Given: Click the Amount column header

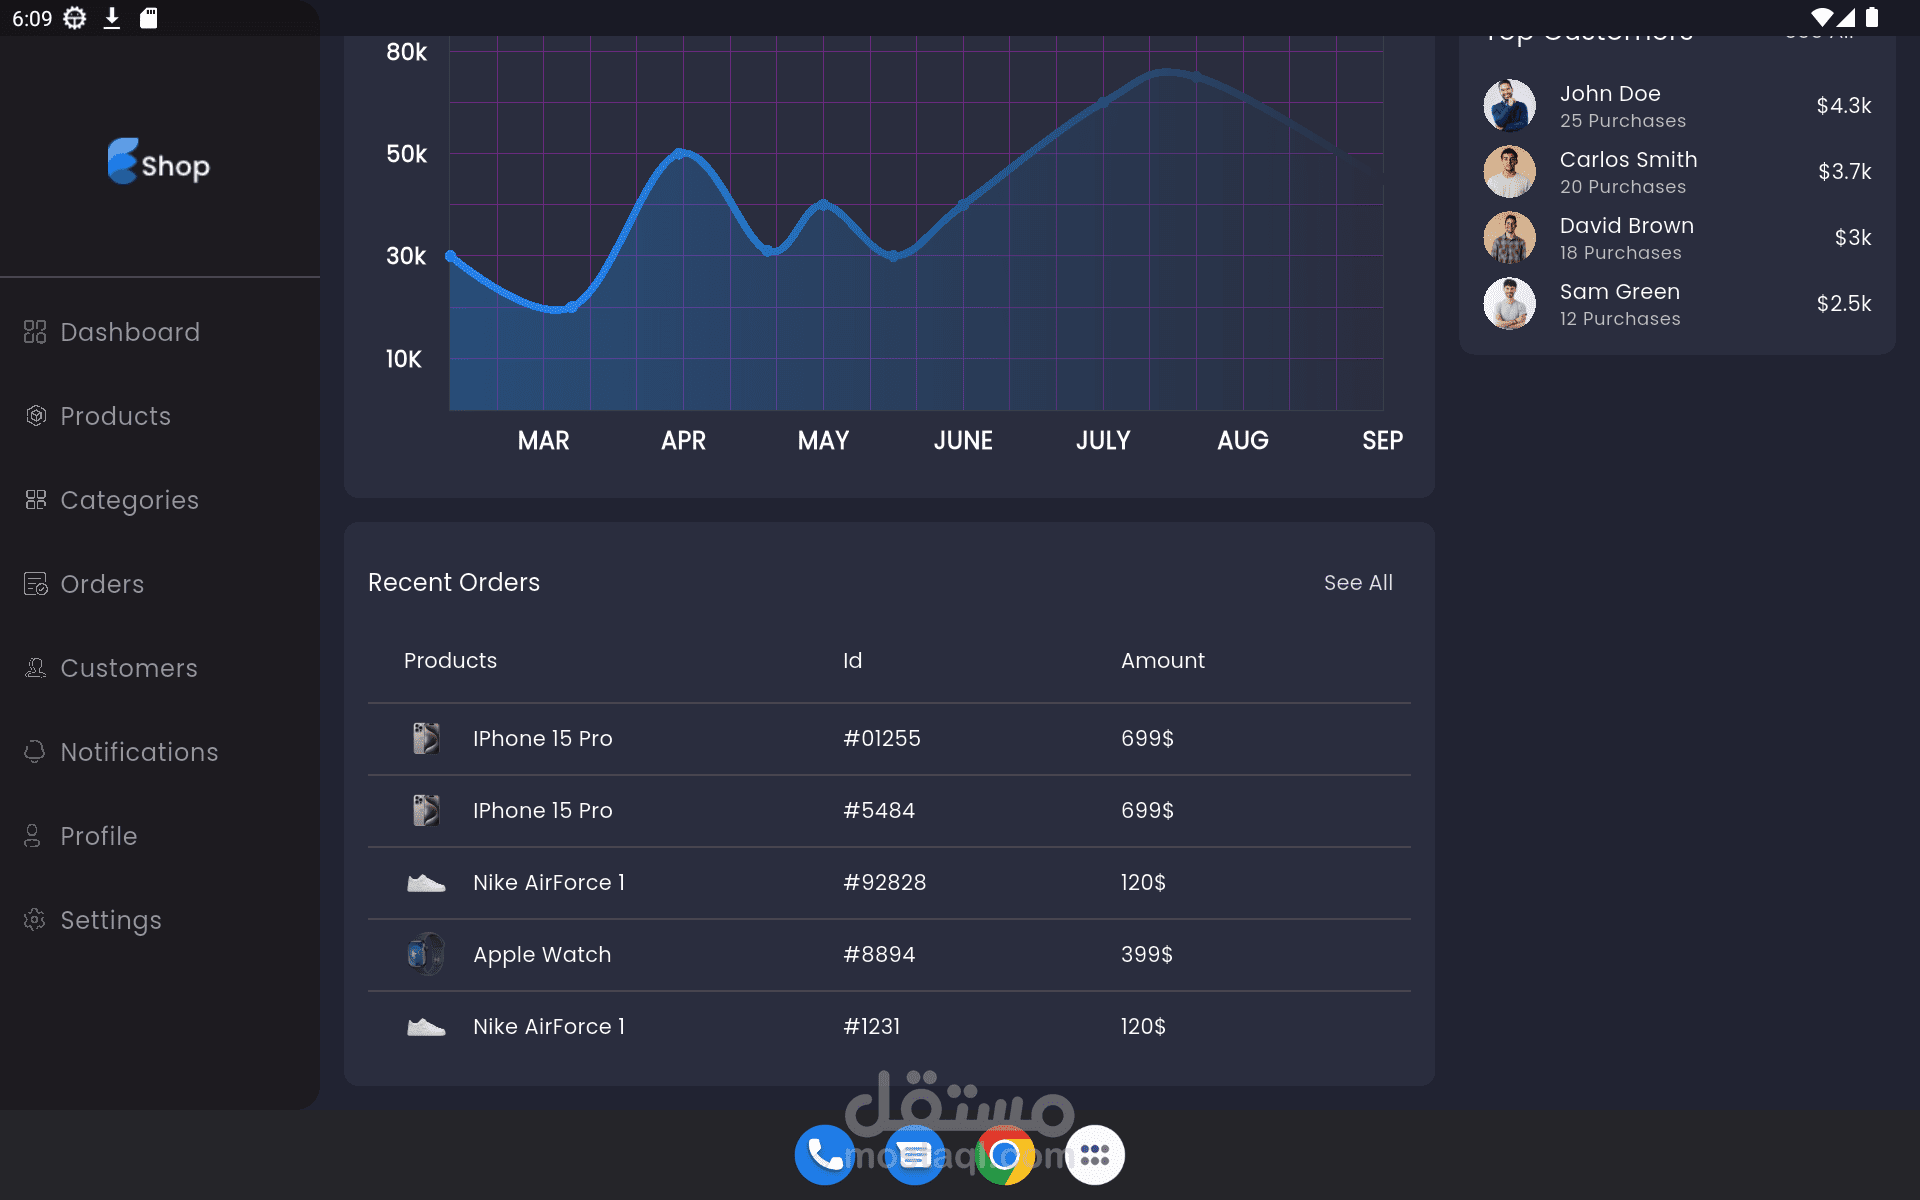Looking at the screenshot, I should tap(1162, 661).
